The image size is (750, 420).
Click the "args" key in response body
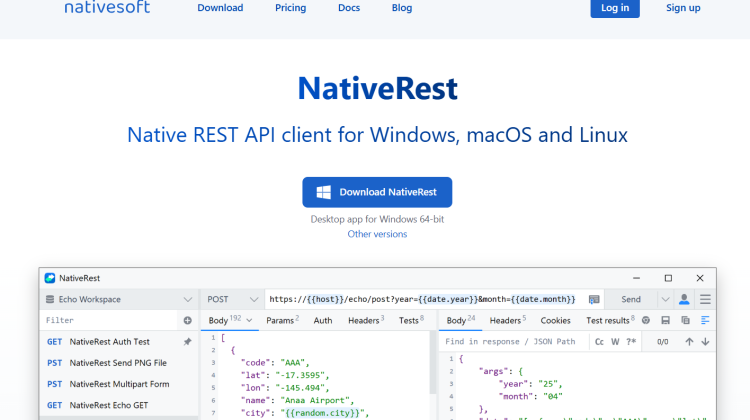(x=494, y=371)
